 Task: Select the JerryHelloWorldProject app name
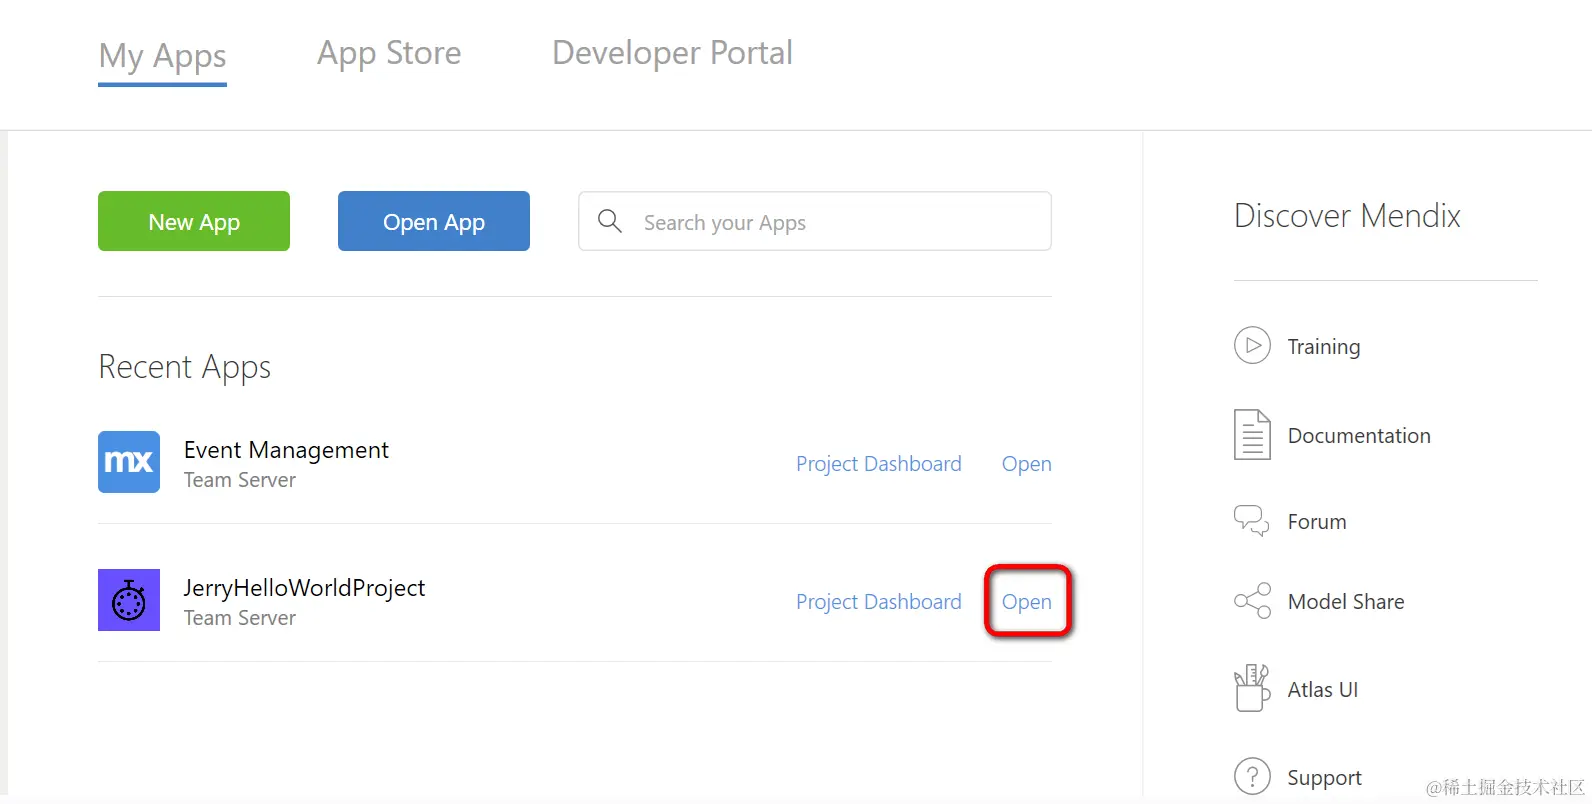(x=304, y=588)
